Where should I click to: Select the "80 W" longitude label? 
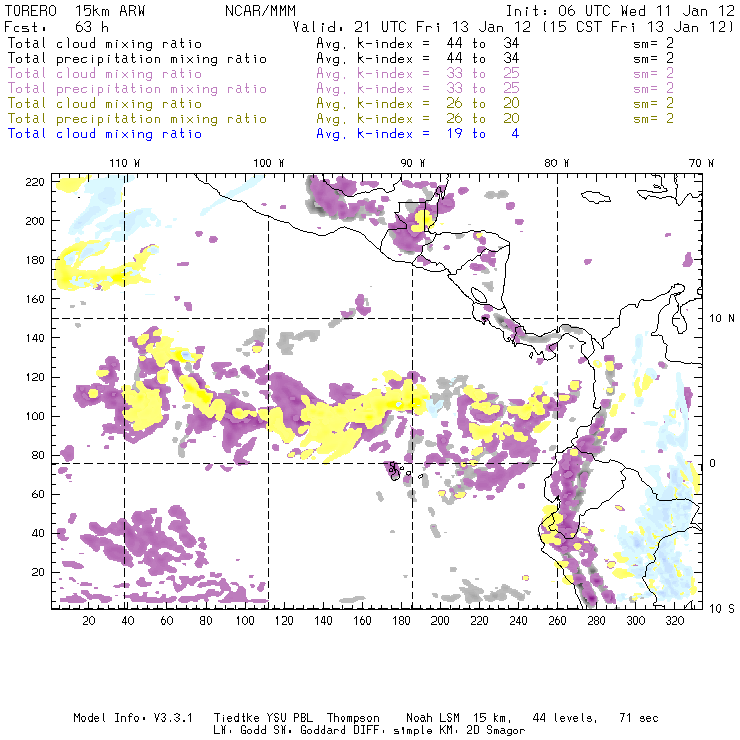pyautogui.click(x=556, y=163)
